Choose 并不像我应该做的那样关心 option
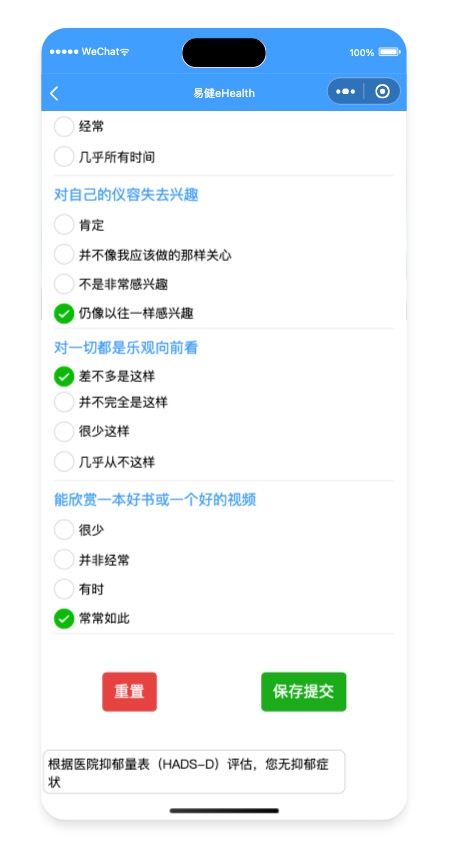 [143, 254]
